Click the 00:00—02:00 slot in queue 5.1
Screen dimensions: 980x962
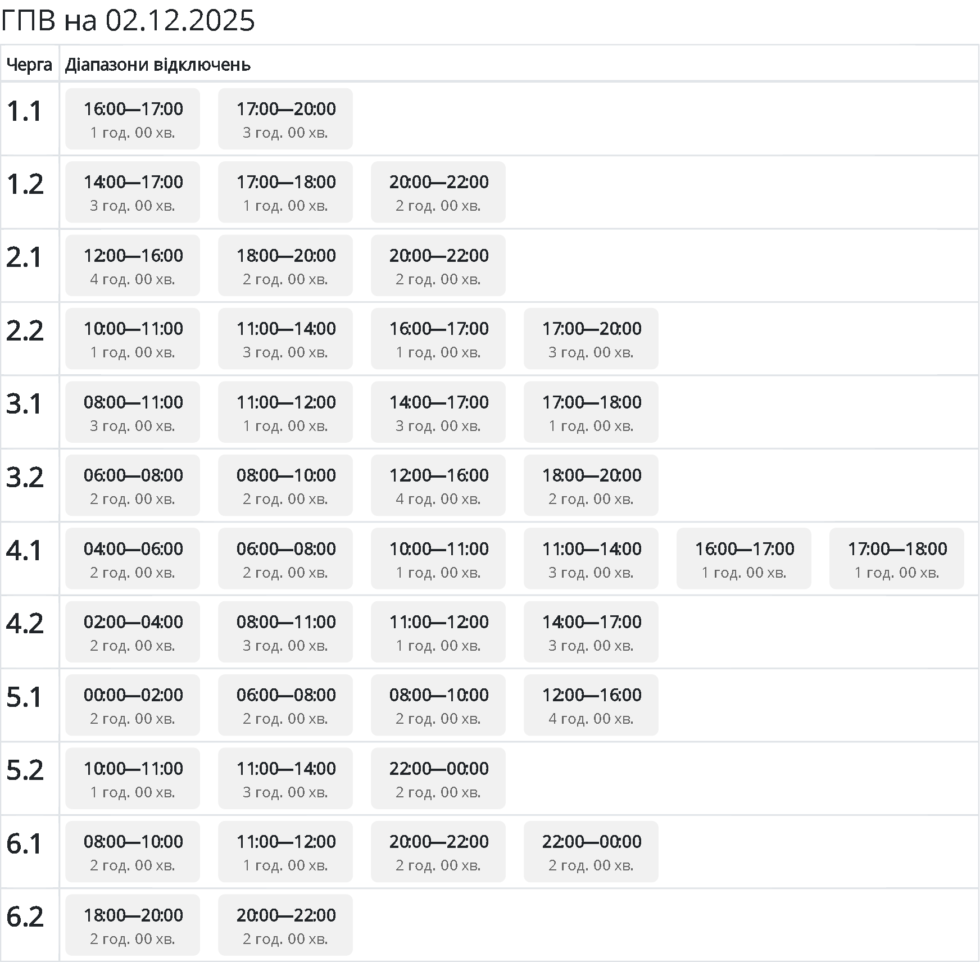tap(133, 705)
